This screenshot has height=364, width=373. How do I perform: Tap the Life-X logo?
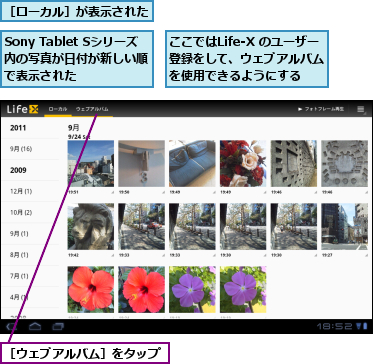point(23,109)
